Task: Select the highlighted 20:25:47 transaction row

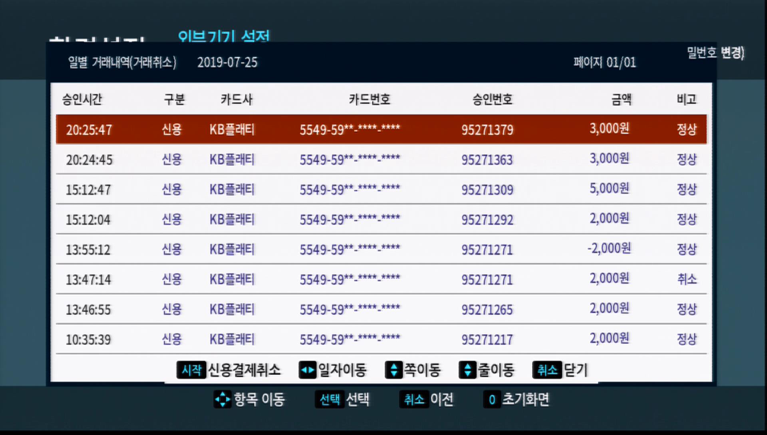Action: point(381,129)
